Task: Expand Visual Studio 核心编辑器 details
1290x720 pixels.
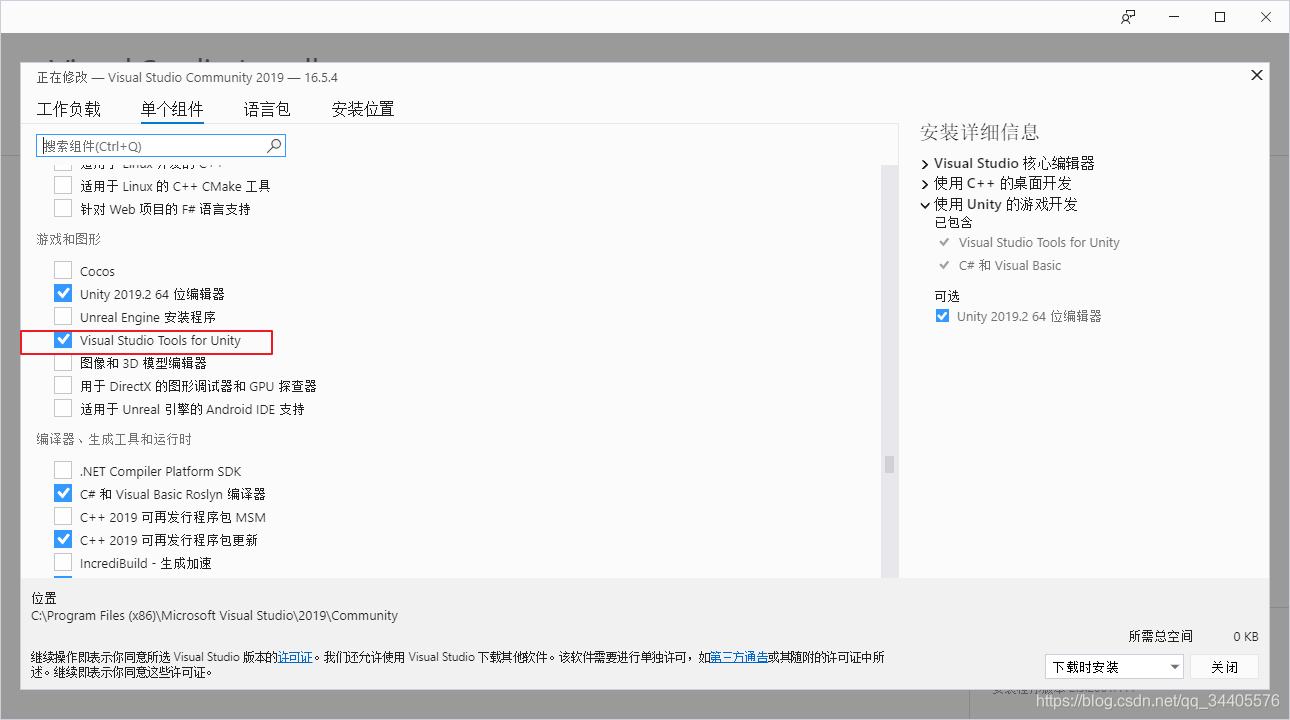Action: click(x=925, y=163)
